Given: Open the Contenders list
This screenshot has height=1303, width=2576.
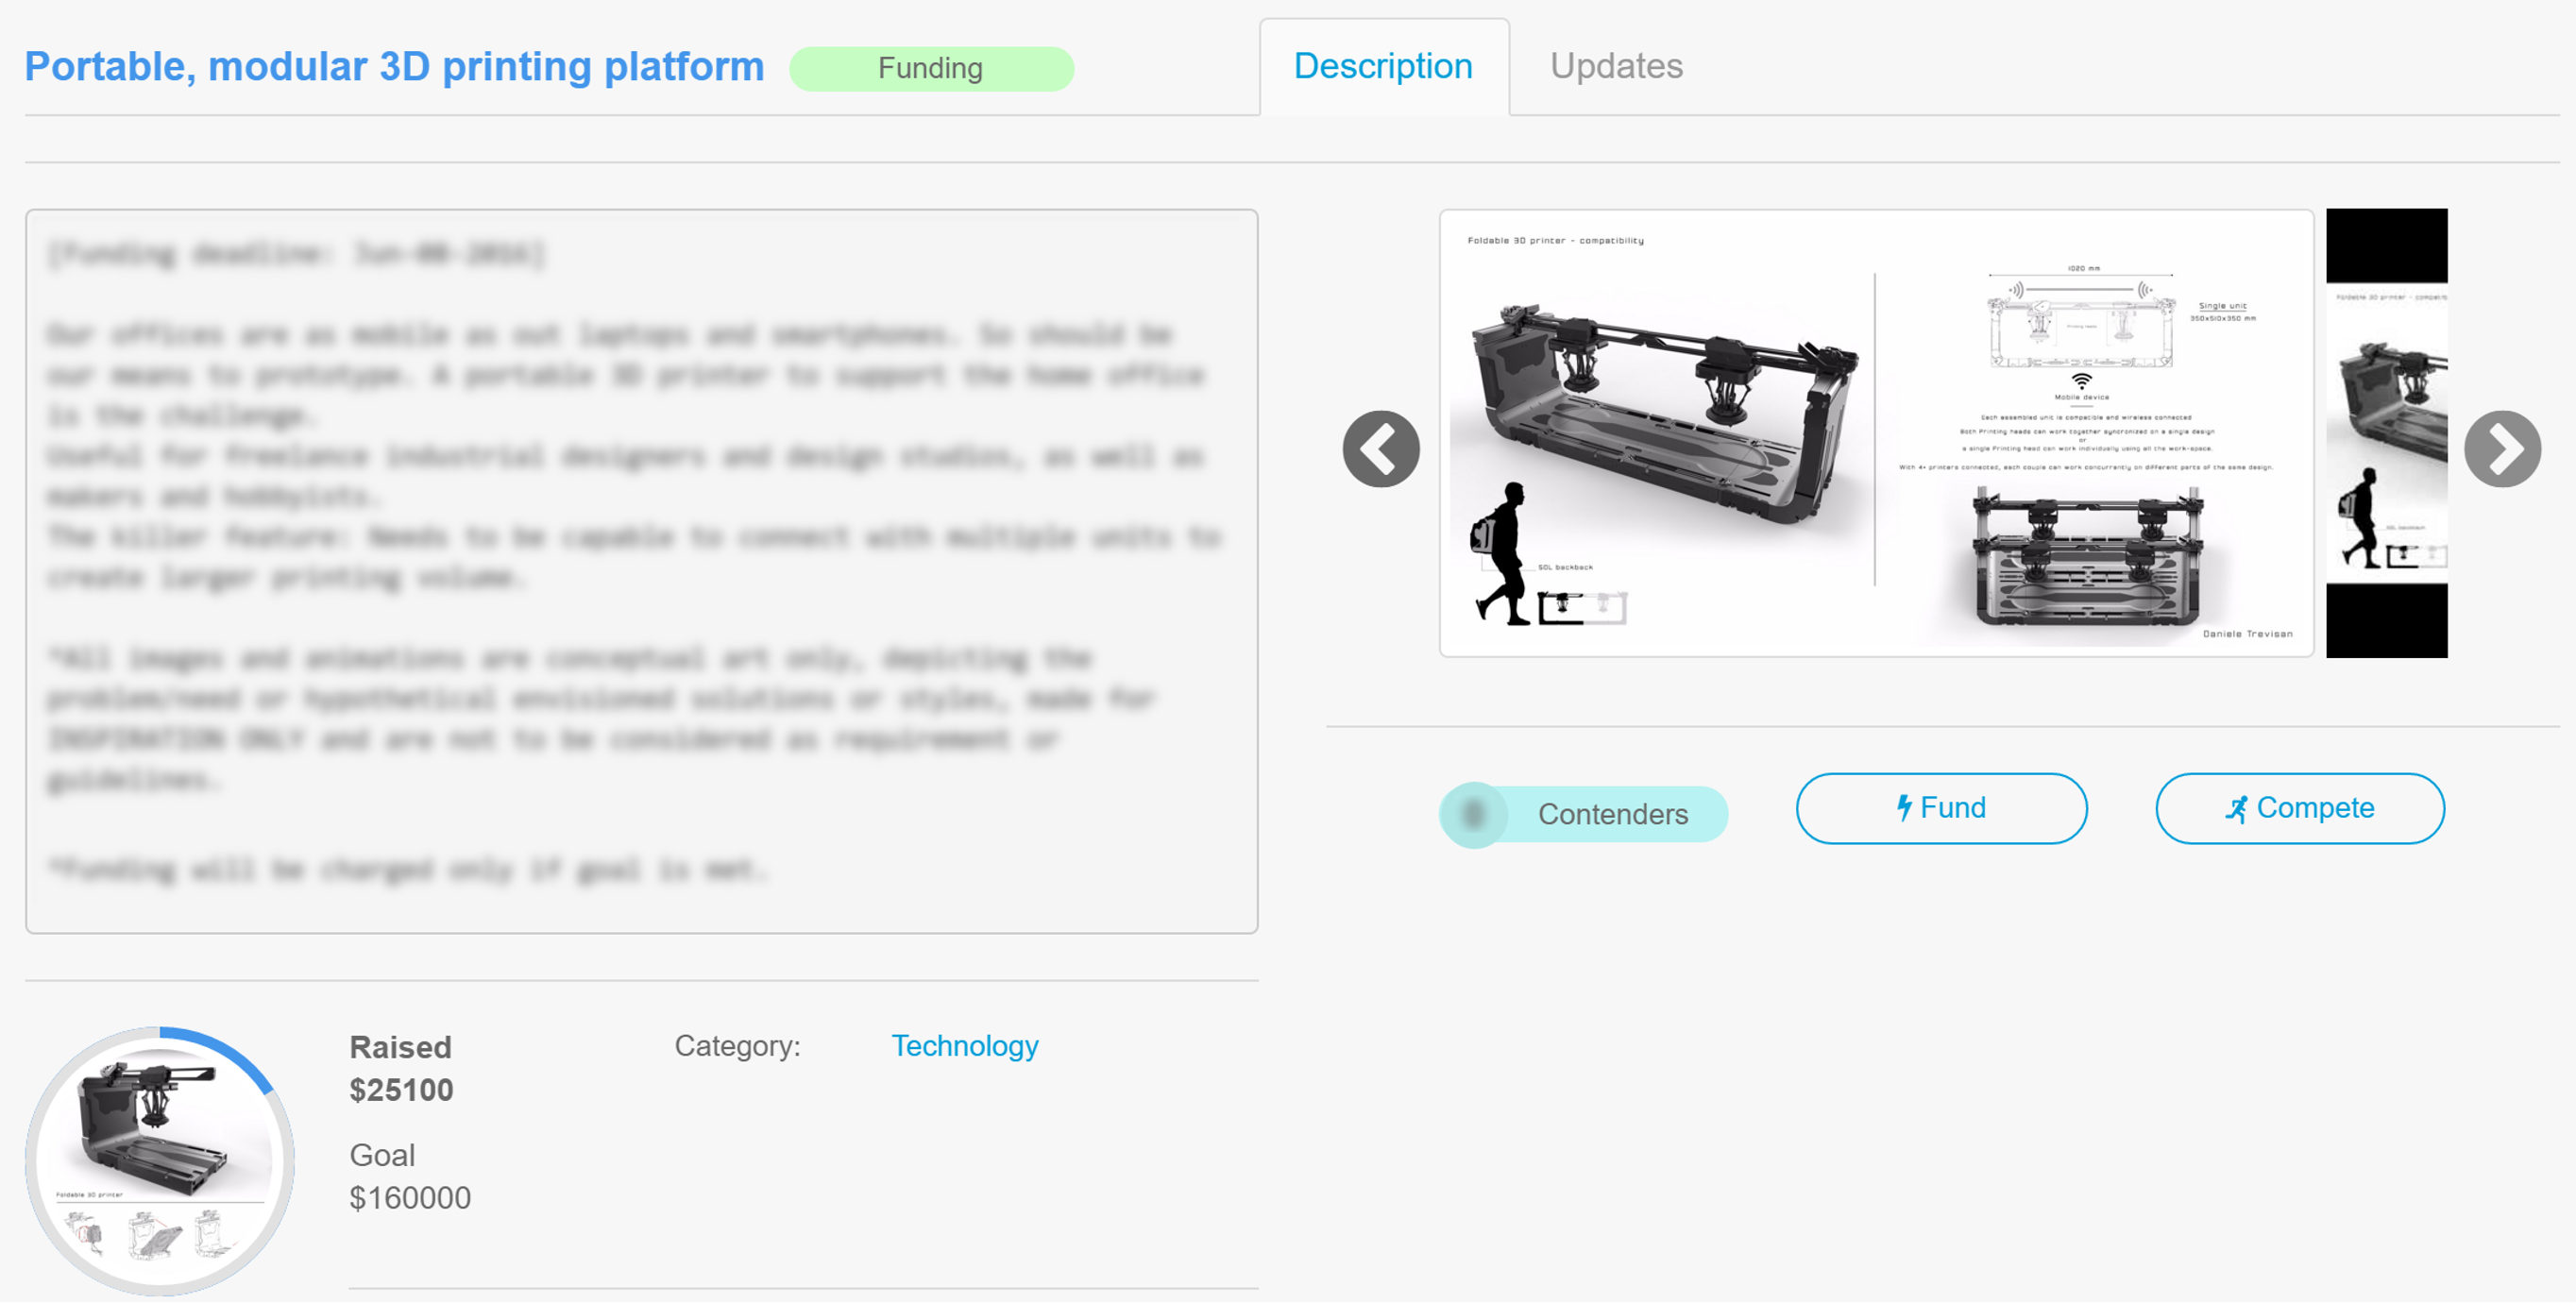Looking at the screenshot, I should [x=1583, y=814].
